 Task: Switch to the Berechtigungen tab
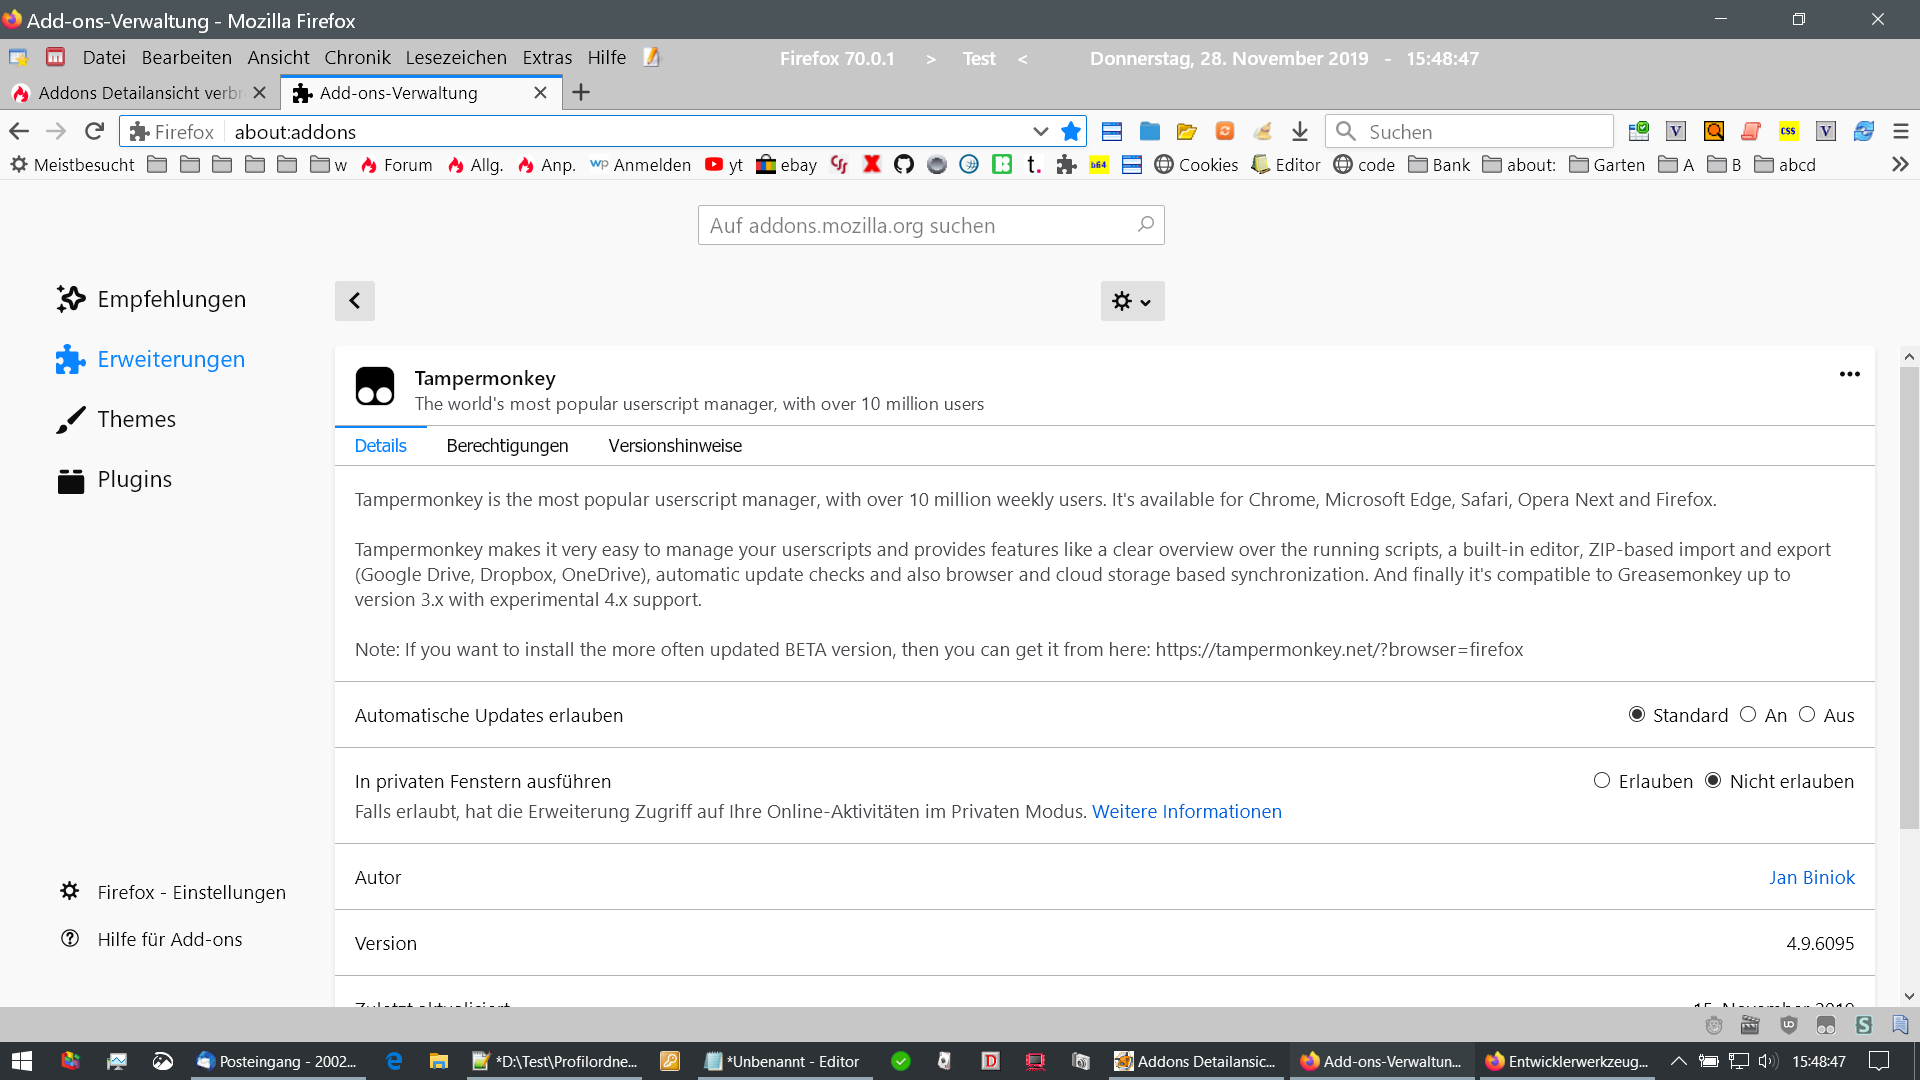coord(507,446)
